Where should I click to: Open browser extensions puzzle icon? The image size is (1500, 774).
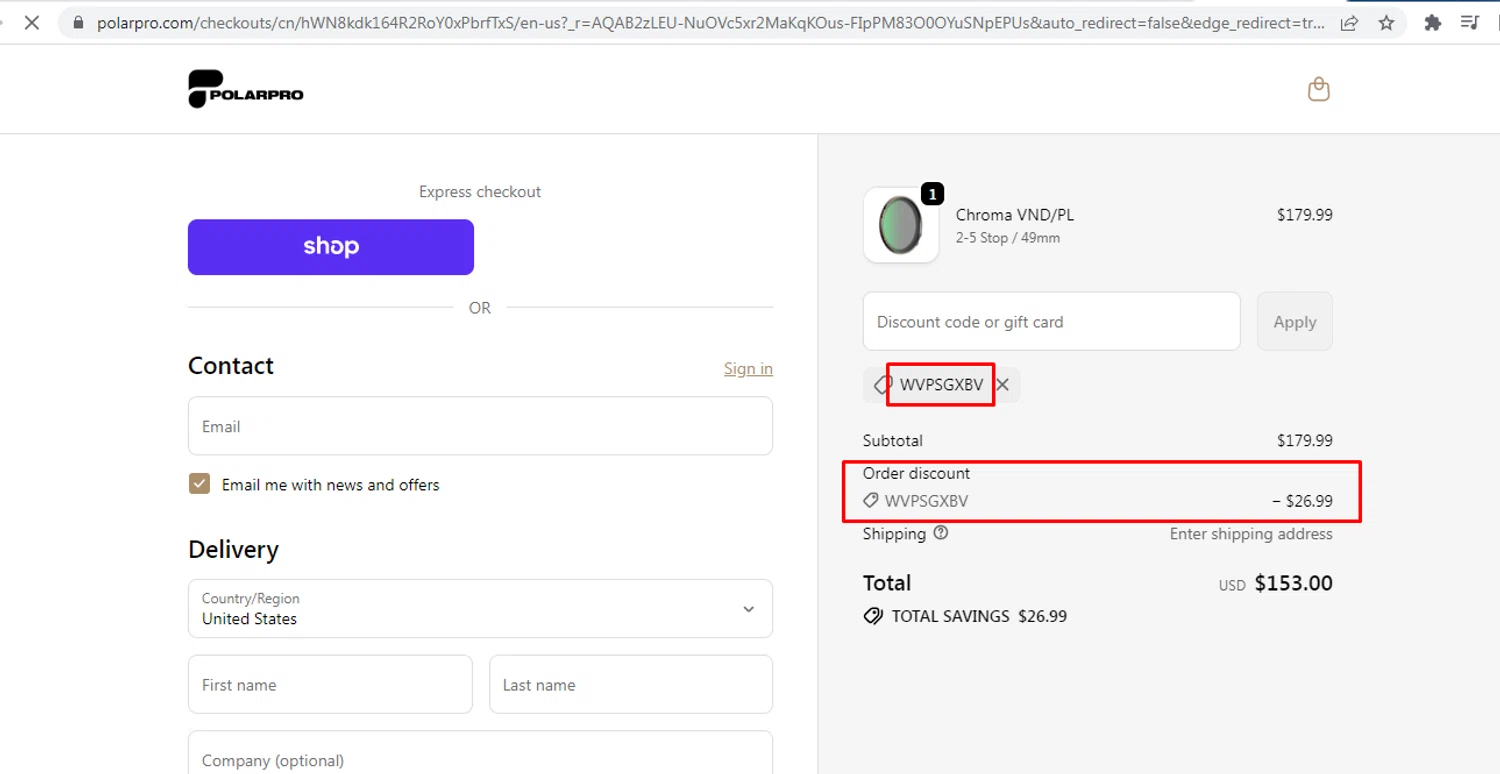tap(1433, 22)
